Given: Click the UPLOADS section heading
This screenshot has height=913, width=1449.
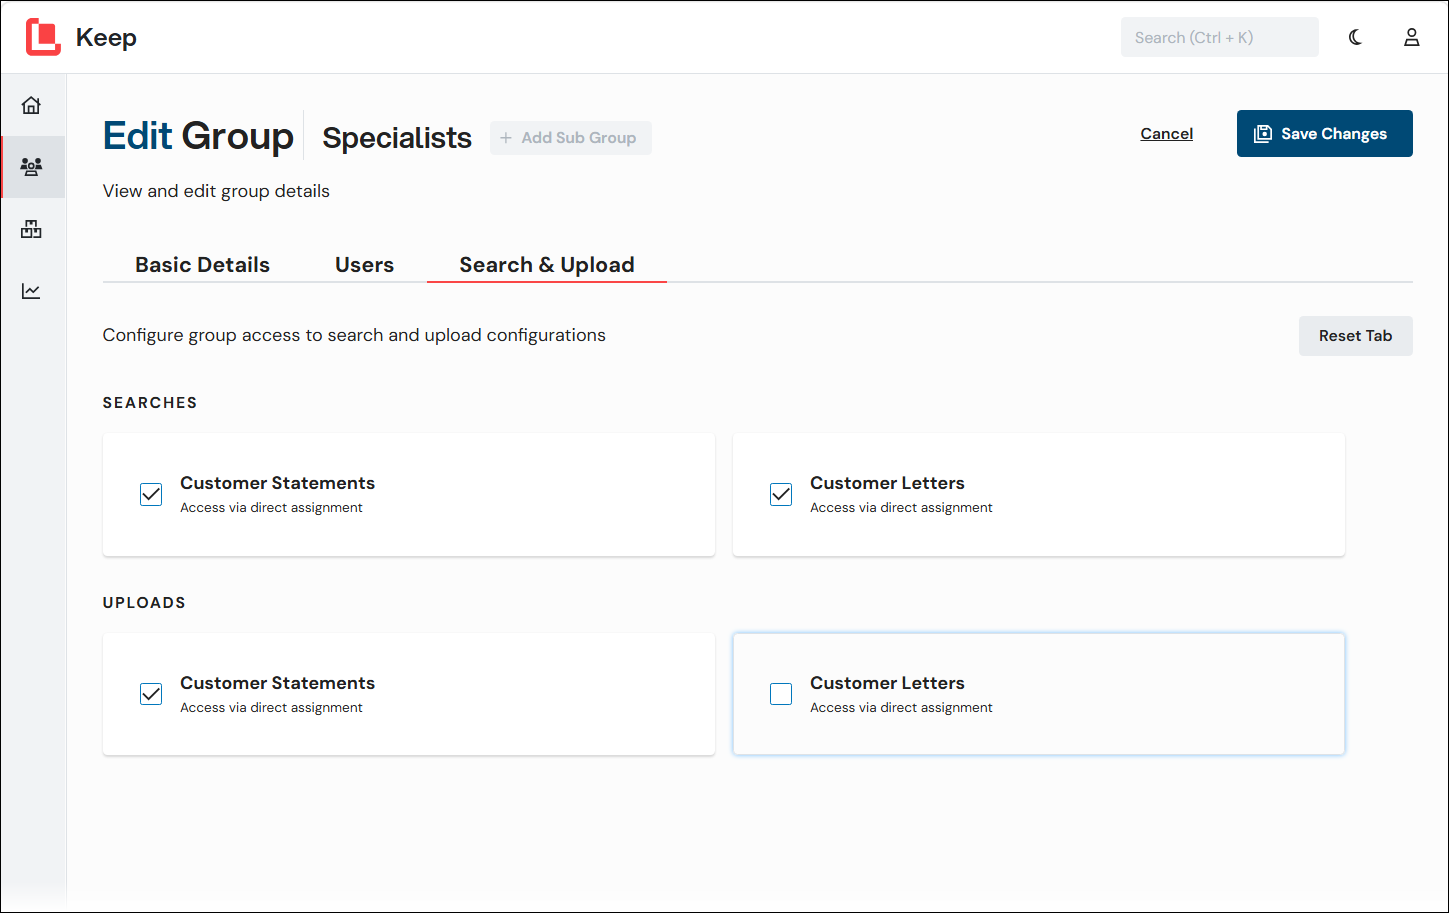Looking at the screenshot, I should [x=144, y=603].
